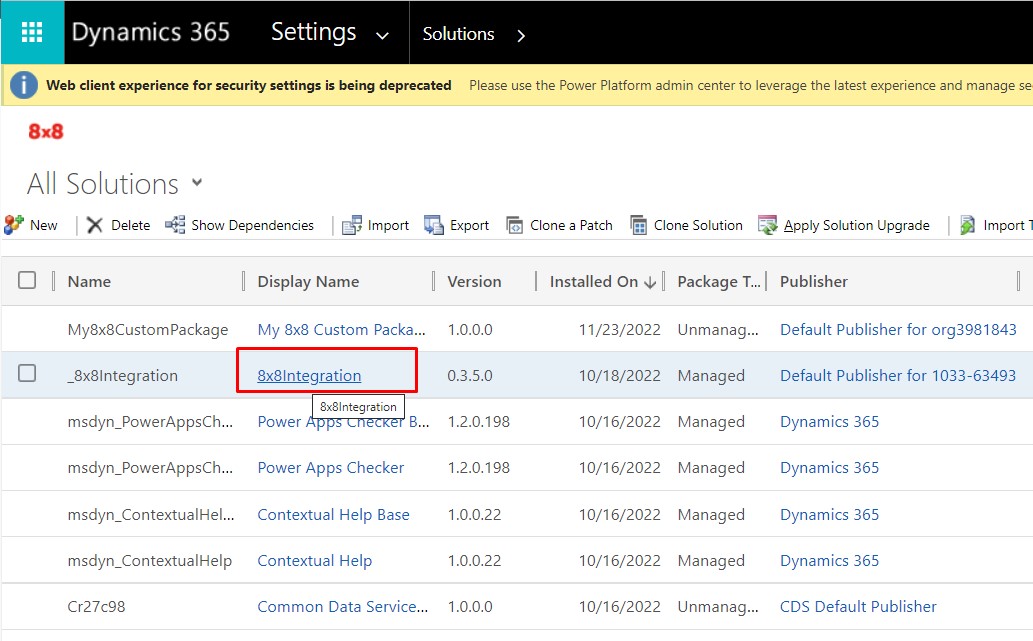
Task: Click the 10/18/2022 installed date
Action: pos(619,376)
